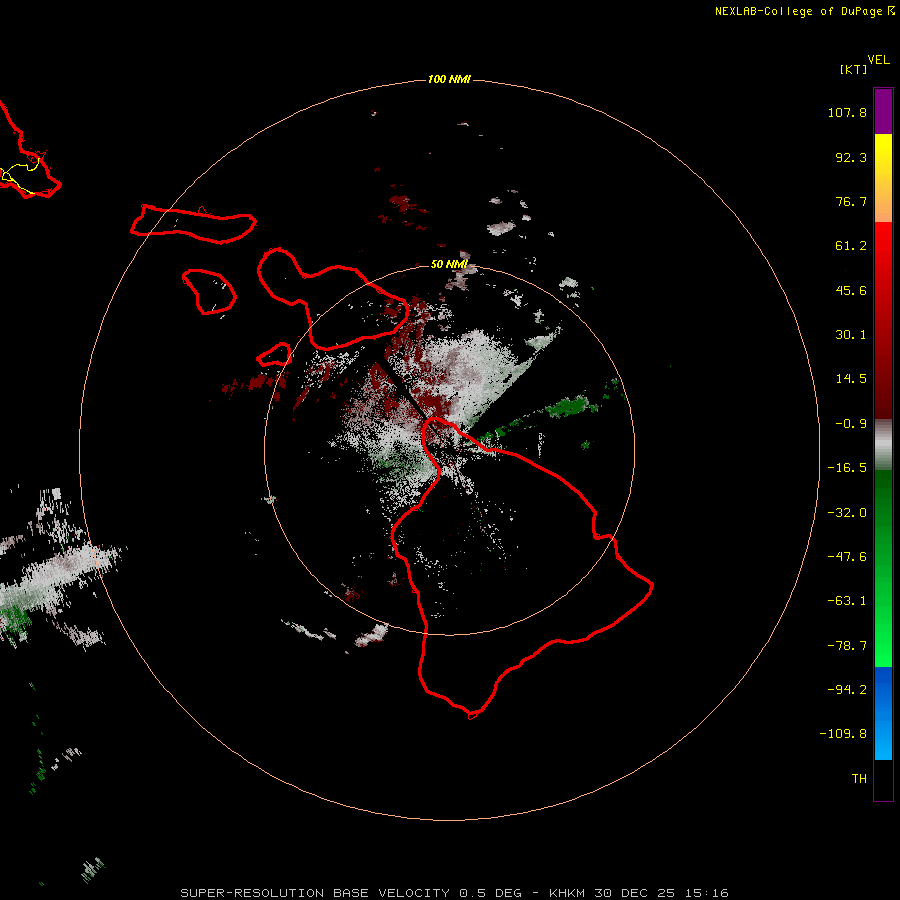Click the Molokai island outline
Viewport: 900px width, 900px height.
(x=193, y=224)
